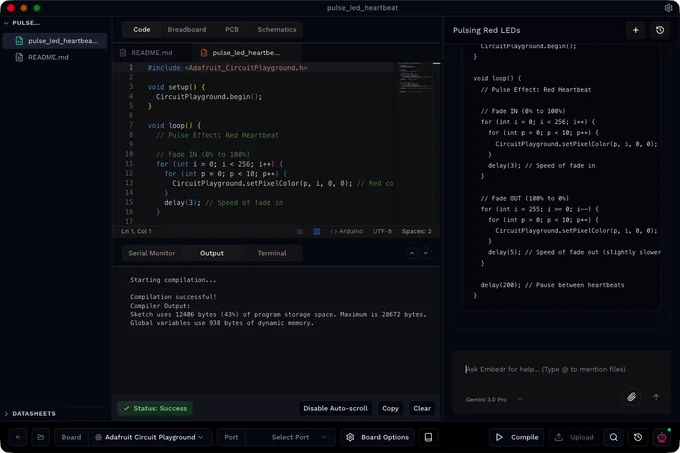Open chat history clock icon
This screenshot has height=453, width=680.
pyautogui.click(x=660, y=30)
